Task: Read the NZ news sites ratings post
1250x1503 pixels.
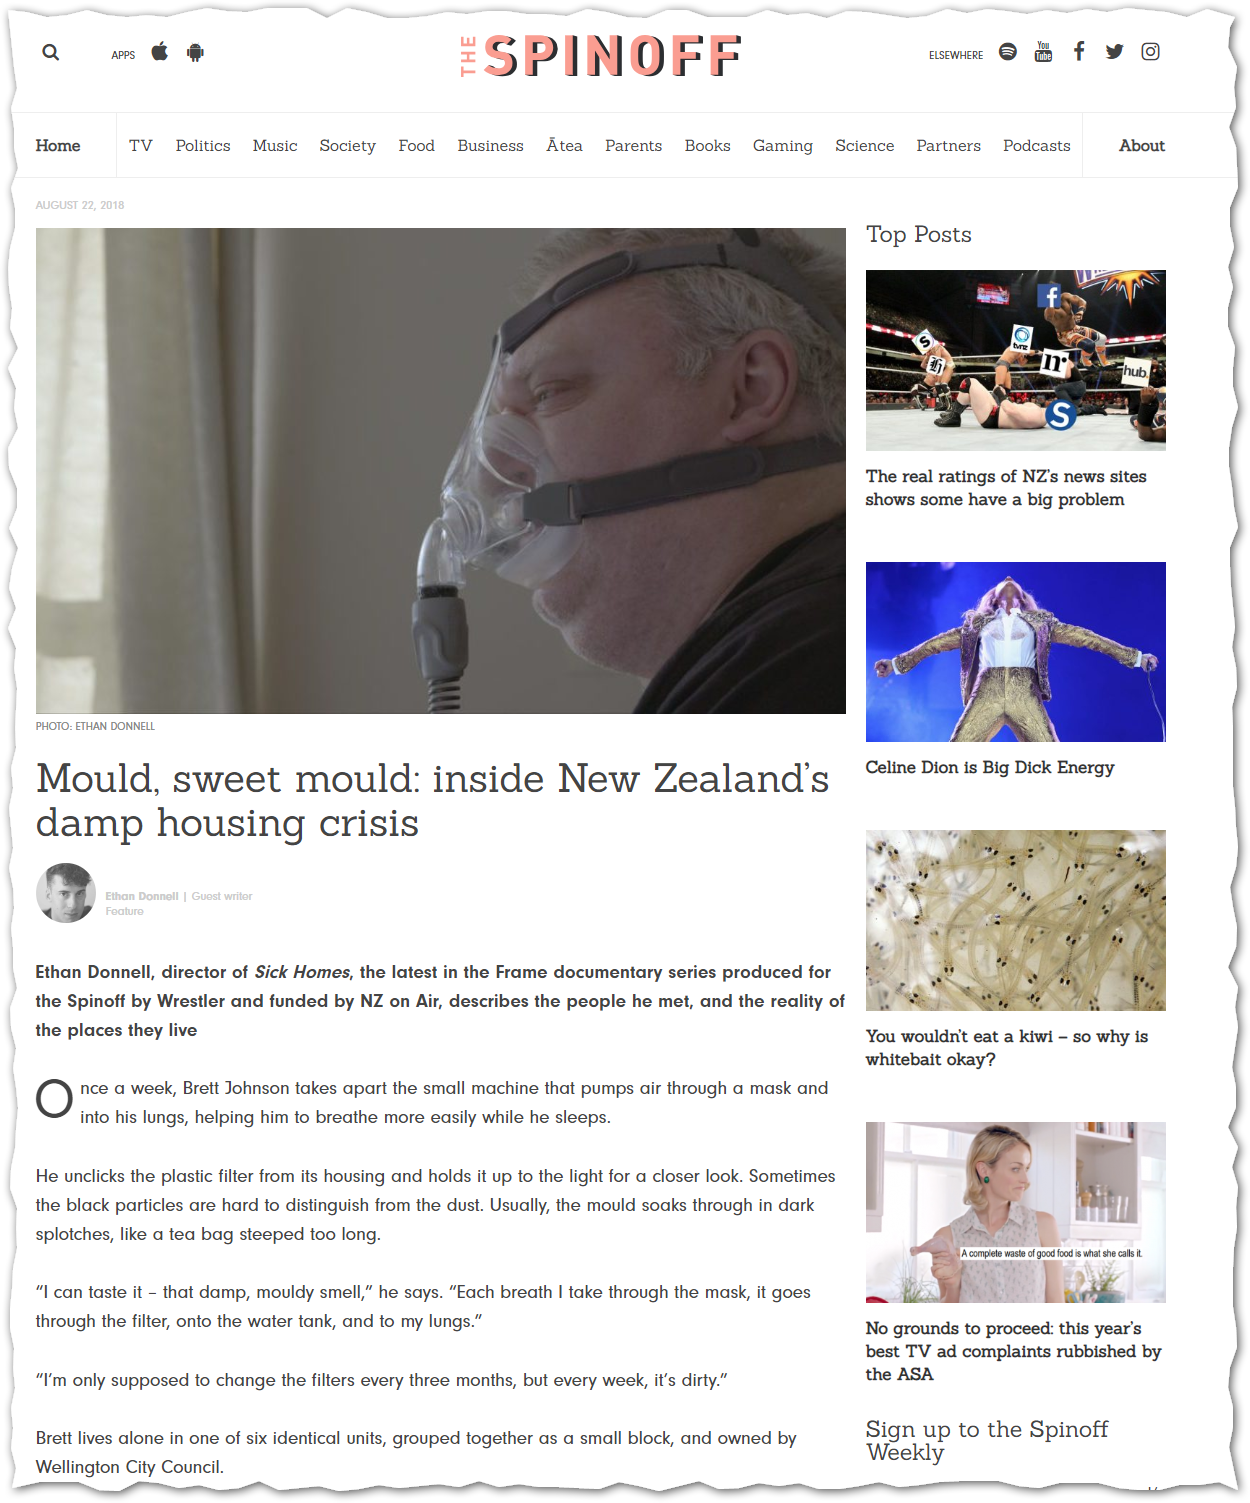Action: (x=1006, y=488)
